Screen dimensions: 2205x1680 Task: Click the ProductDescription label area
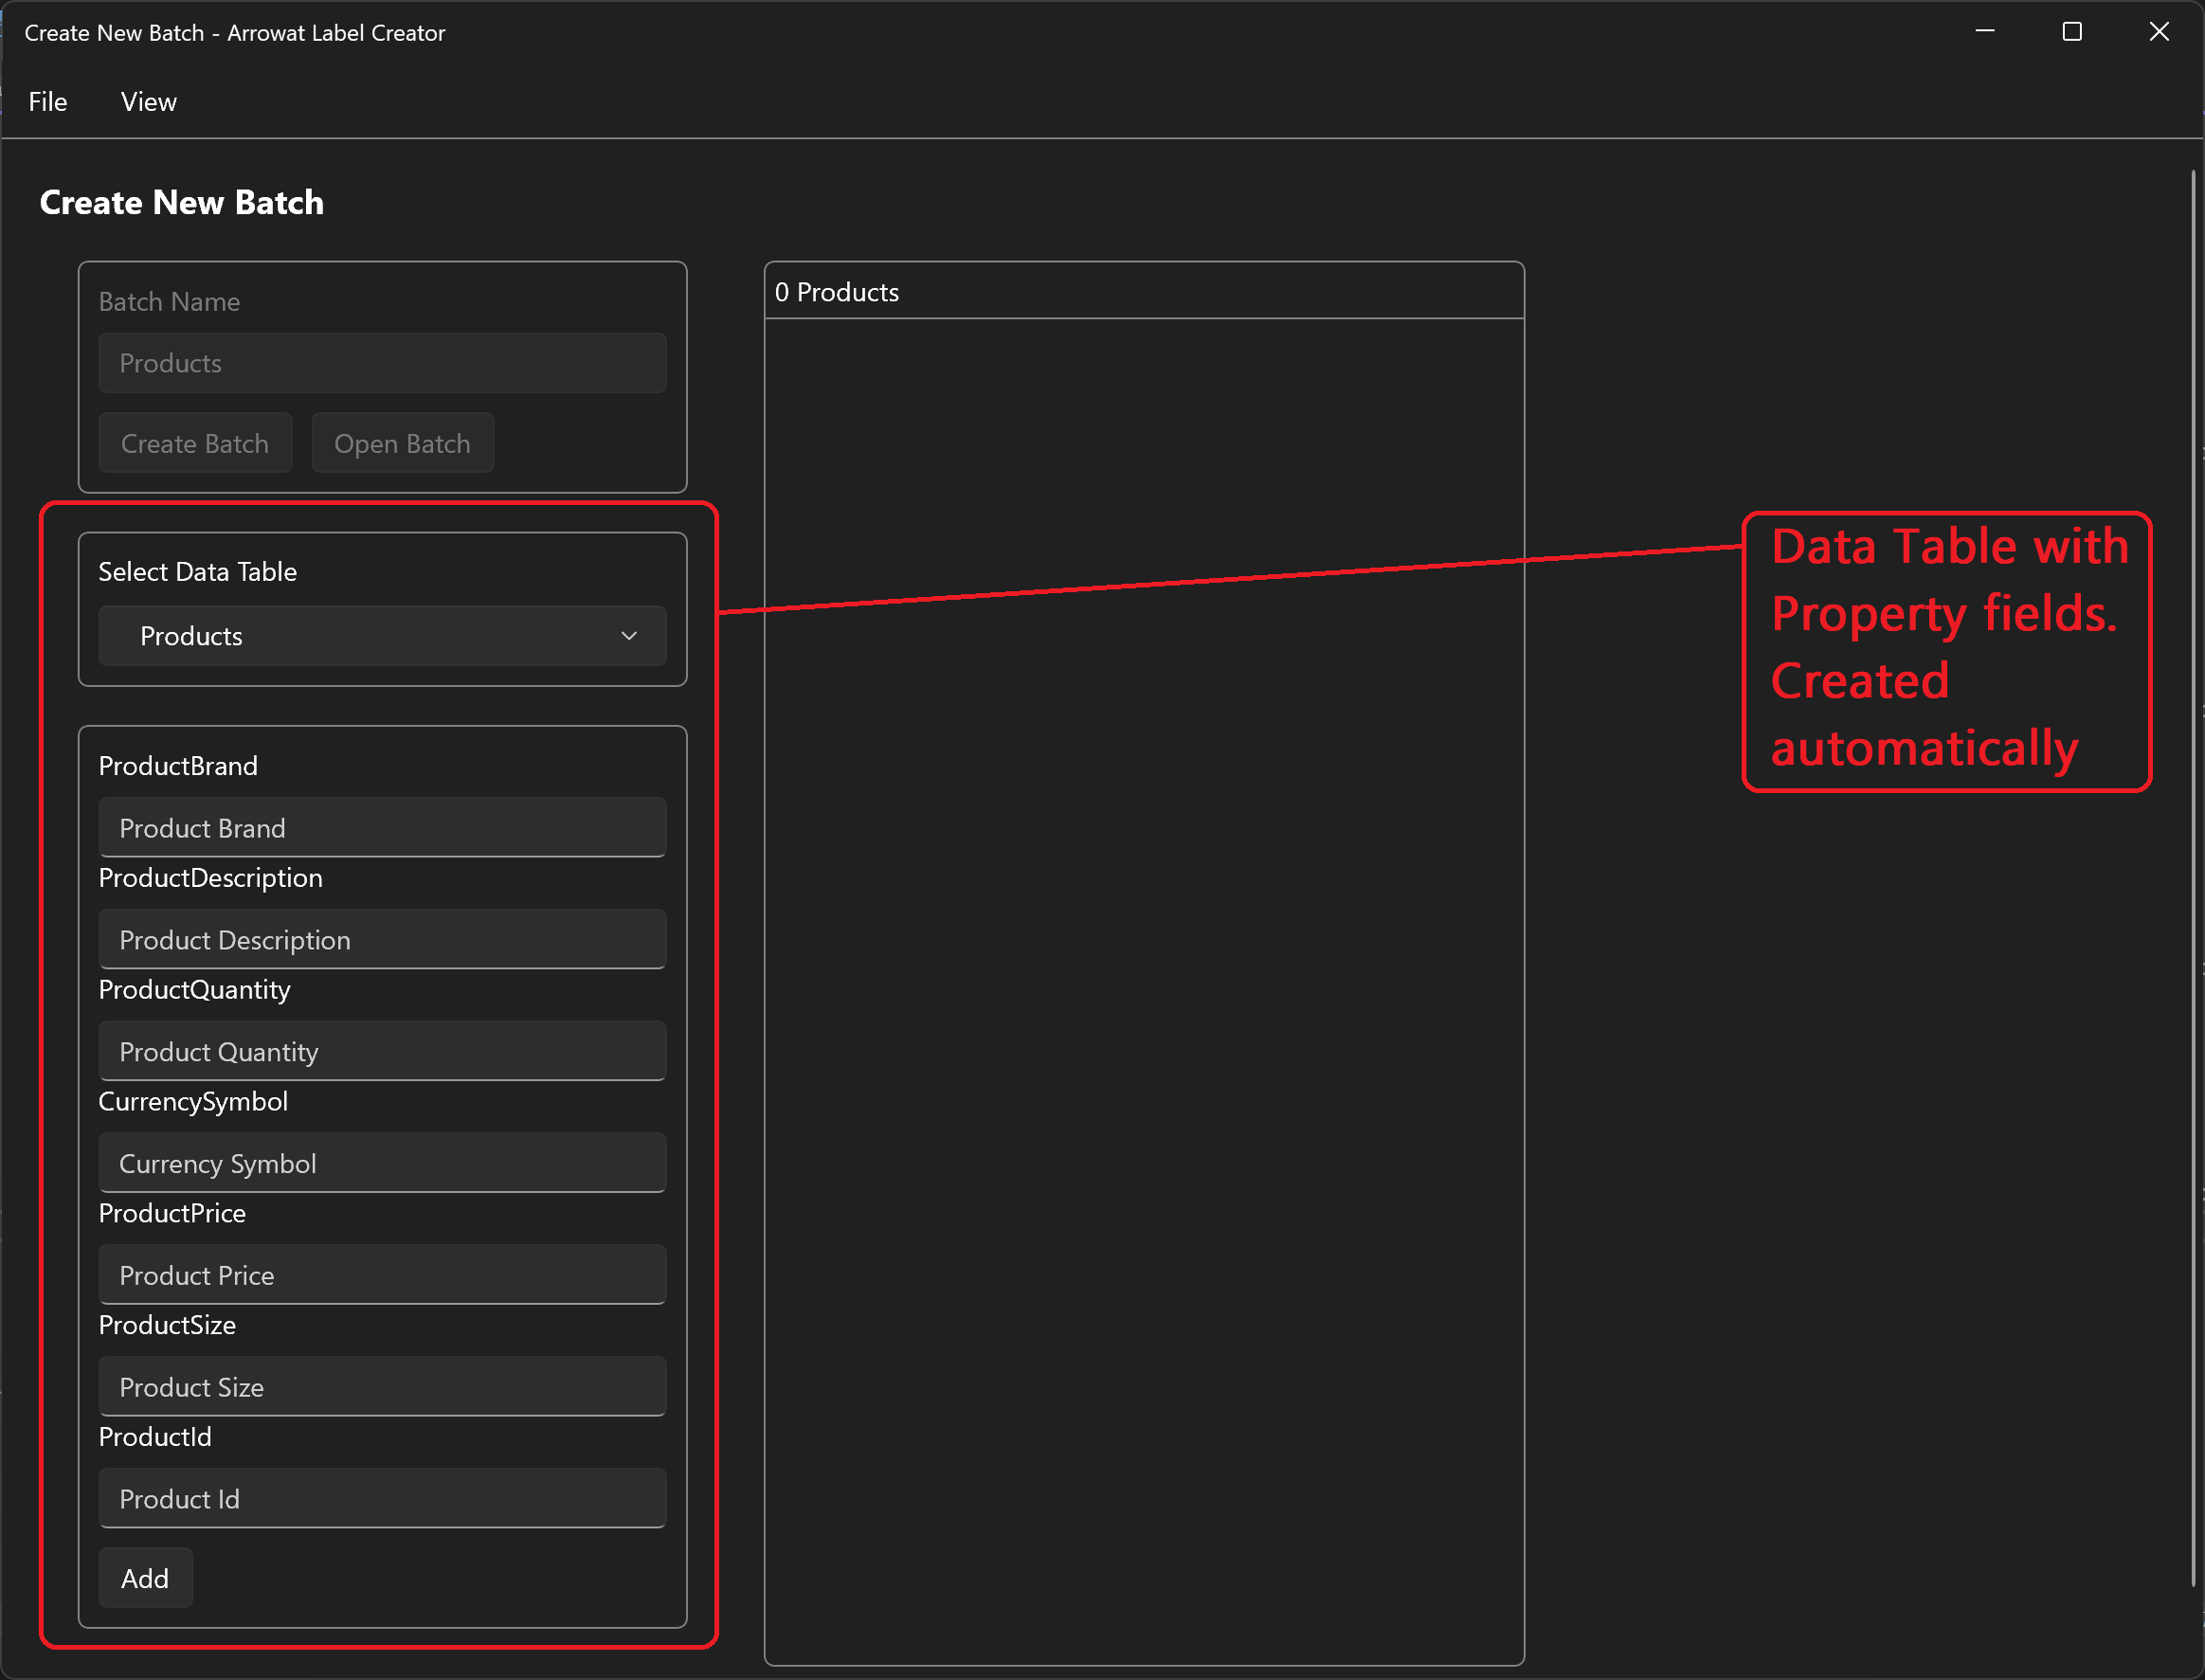(x=211, y=877)
